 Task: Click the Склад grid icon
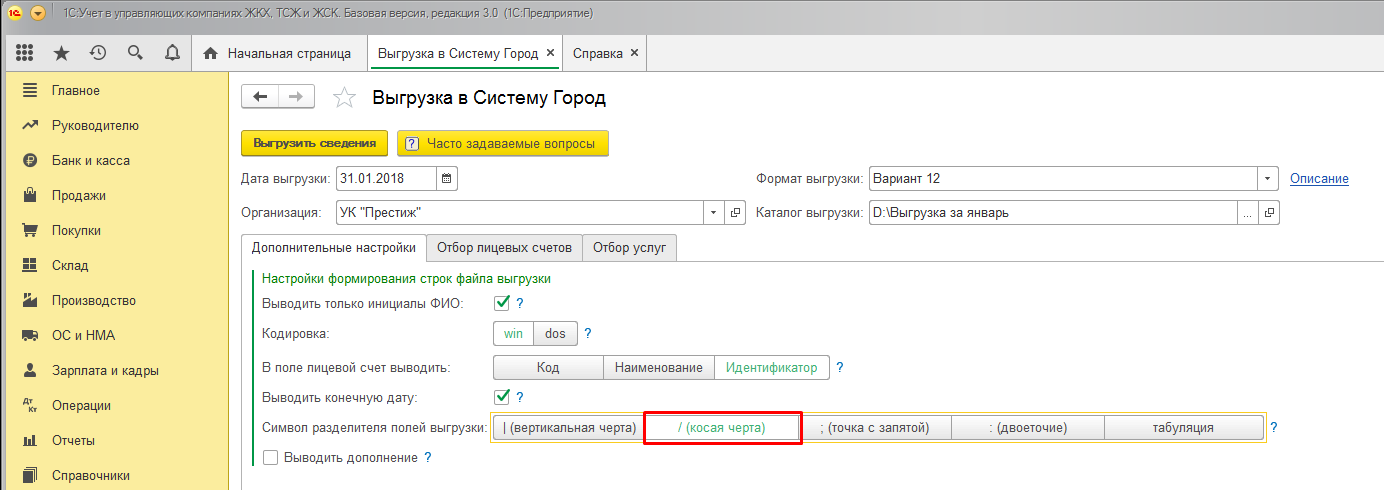point(29,265)
